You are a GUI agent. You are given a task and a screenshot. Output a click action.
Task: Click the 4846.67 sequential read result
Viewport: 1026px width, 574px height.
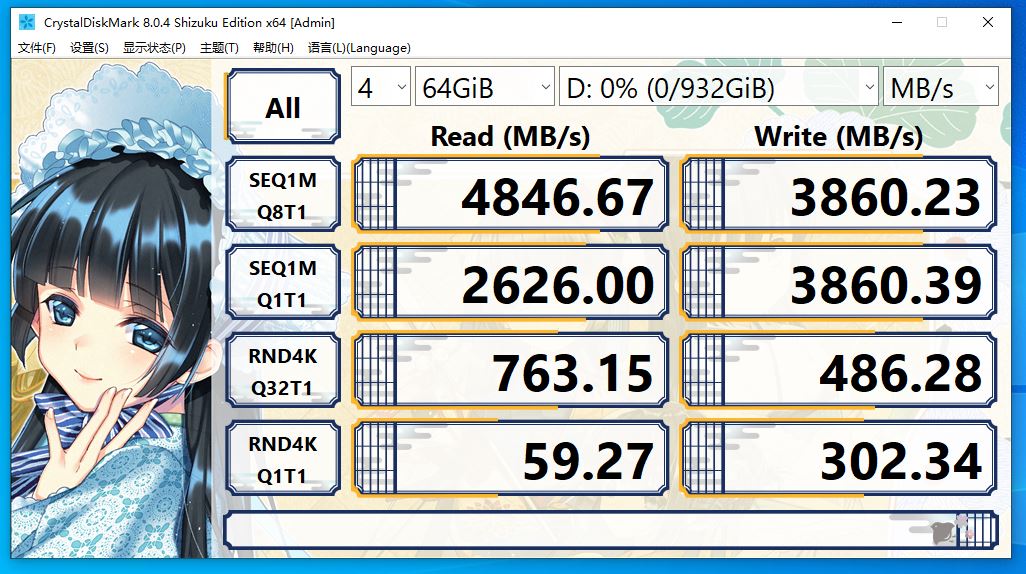tap(510, 194)
